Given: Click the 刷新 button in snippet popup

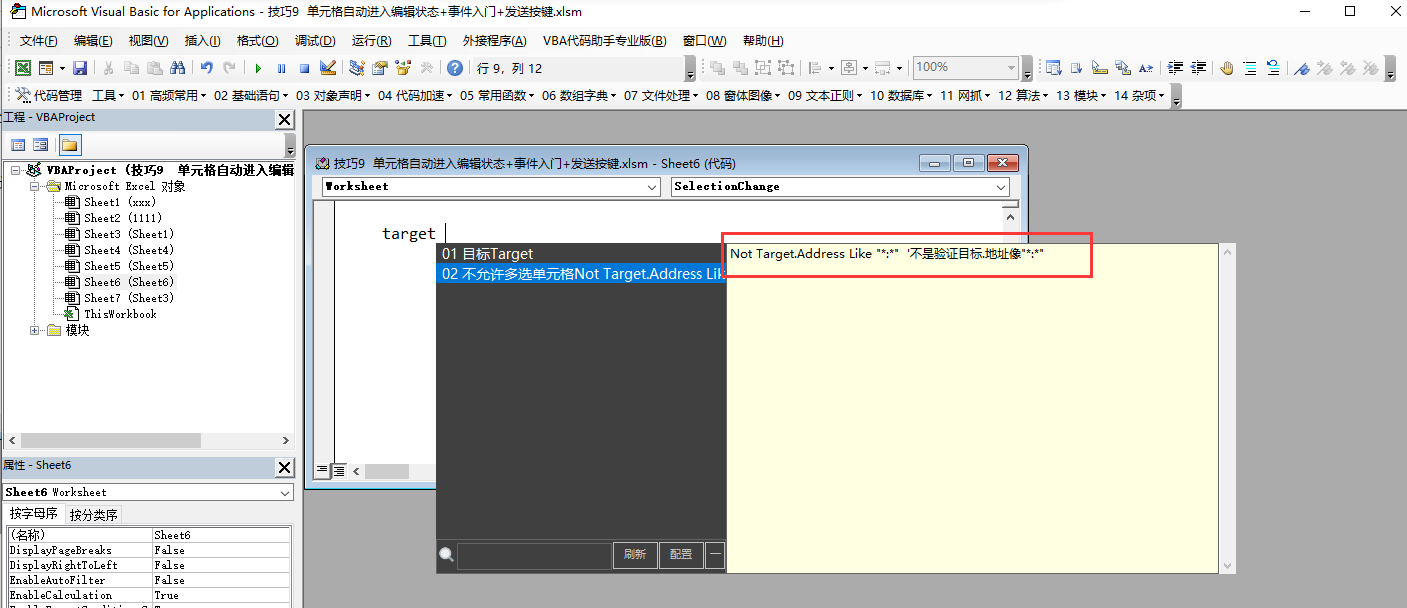Looking at the screenshot, I should click(634, 554).
